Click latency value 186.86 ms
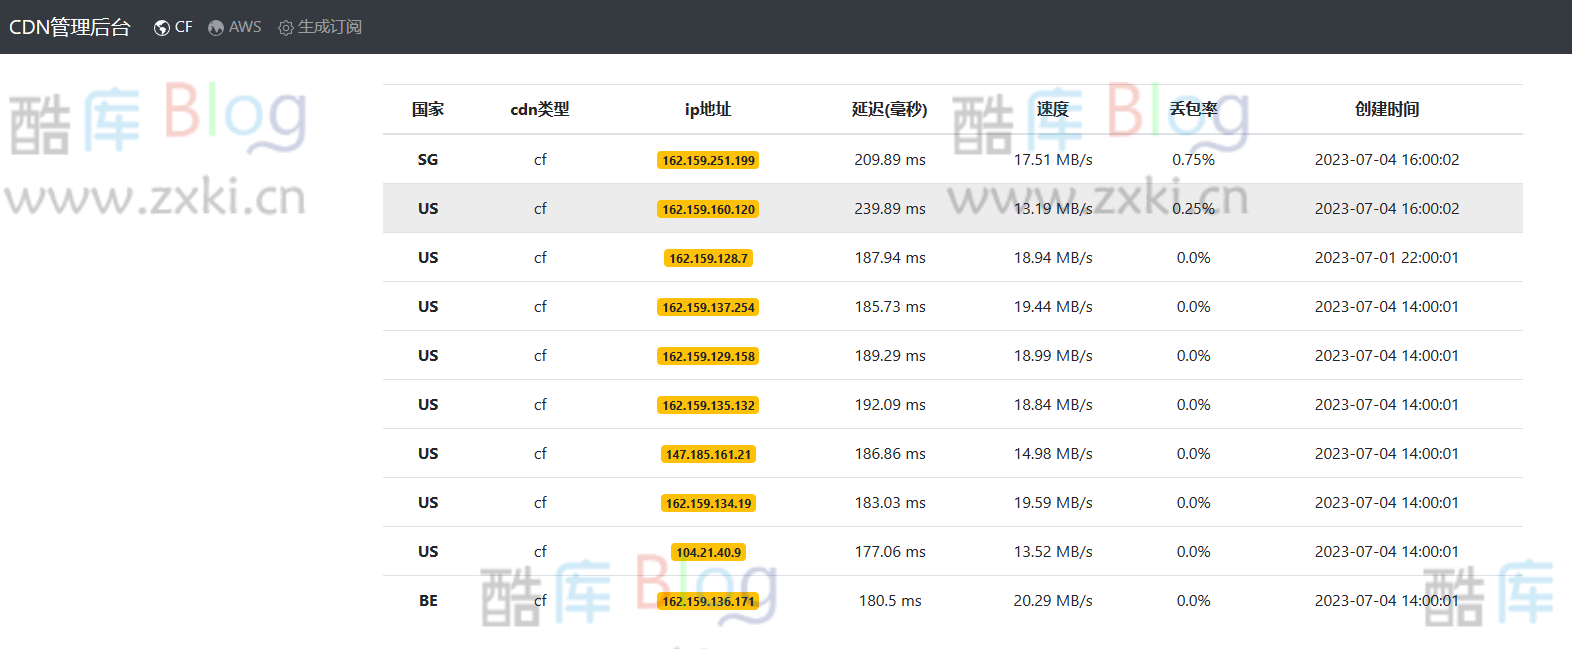Screen dimensions: 1572x649 (890, 454)
